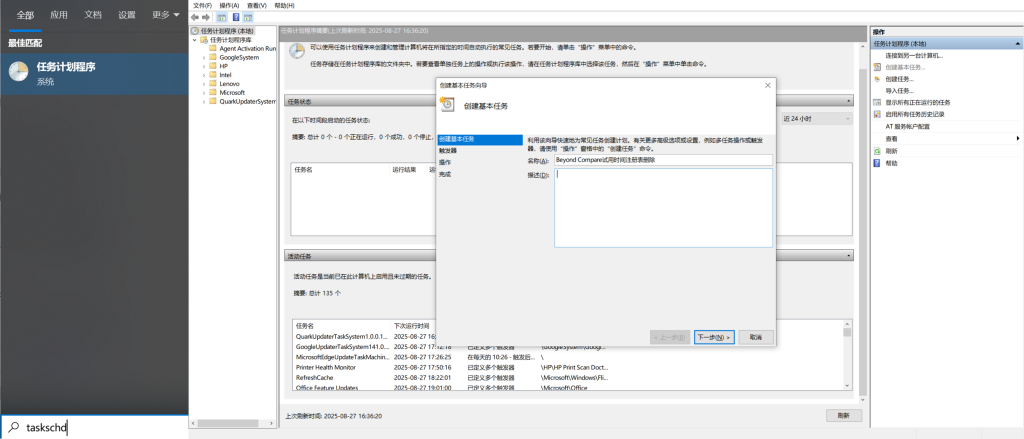
Task: Click the 创建任务 icon in the actions pane
Action: pos(877,79)
